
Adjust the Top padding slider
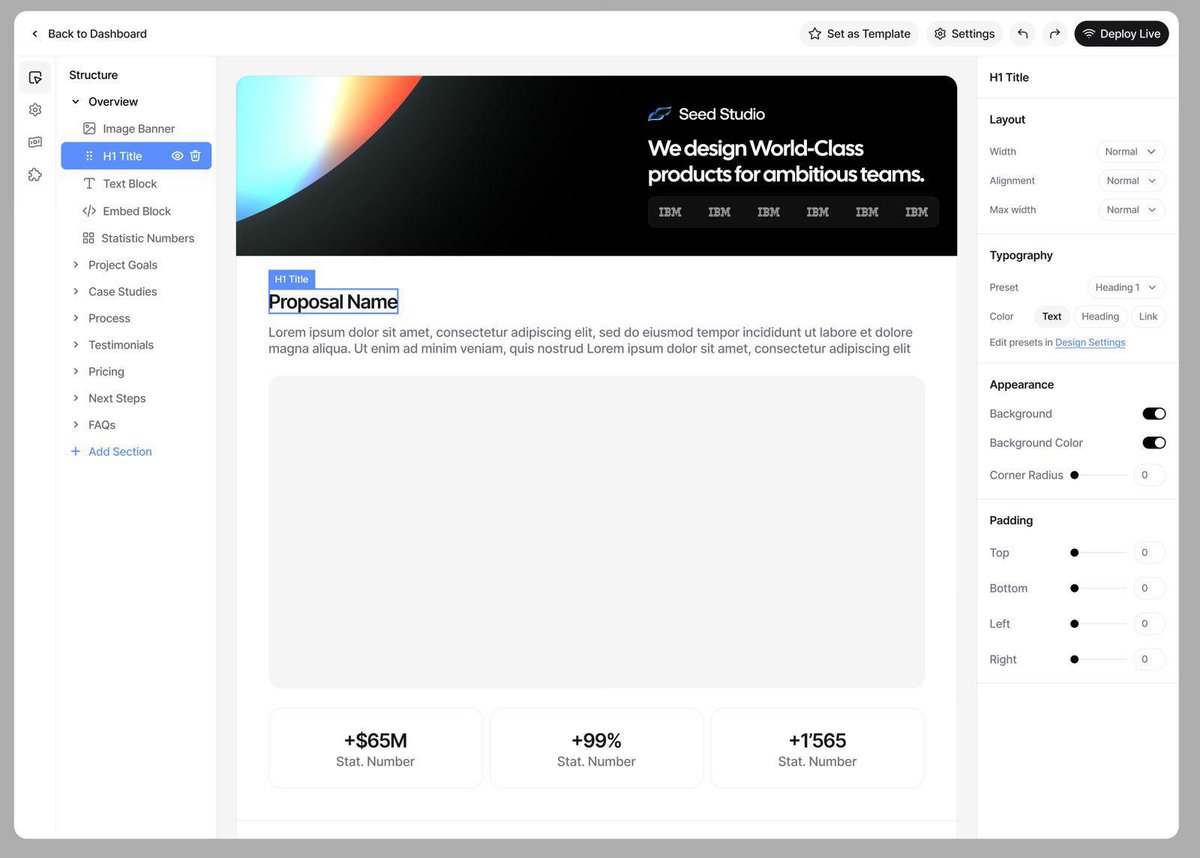pos(1098,553)
